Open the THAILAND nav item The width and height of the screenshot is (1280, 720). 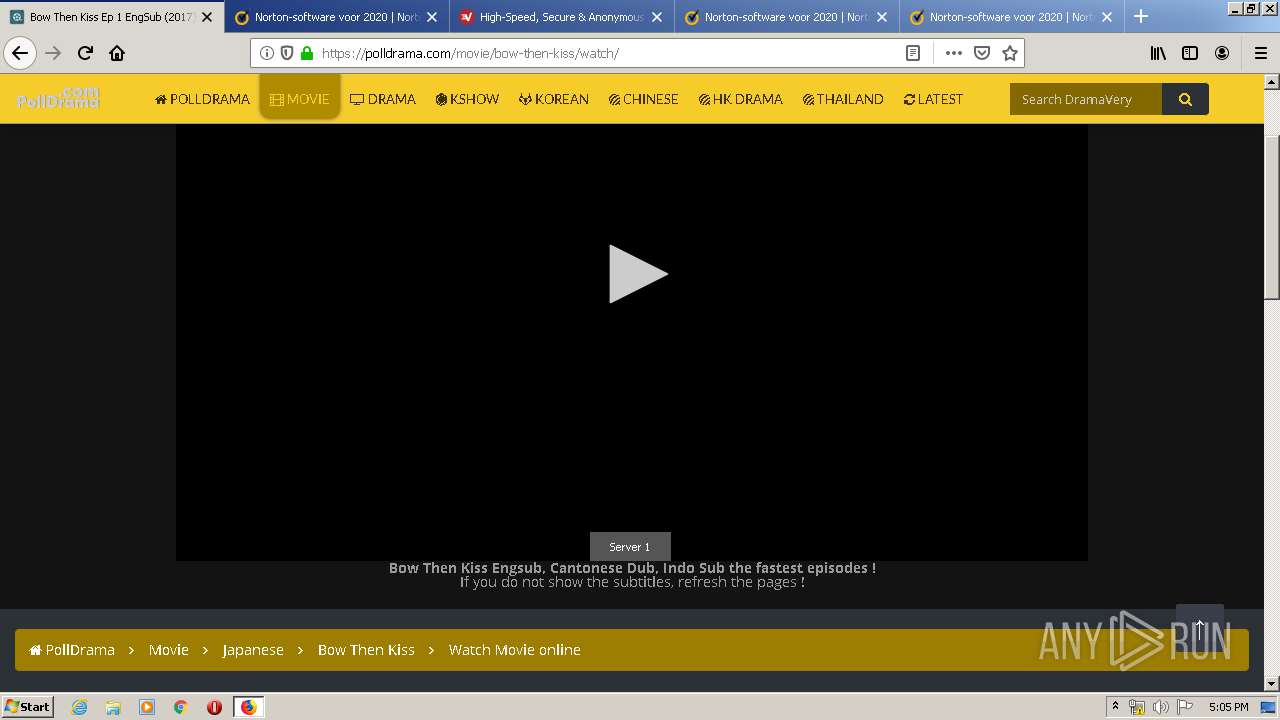pyautogui.click(x=843, y=99)
